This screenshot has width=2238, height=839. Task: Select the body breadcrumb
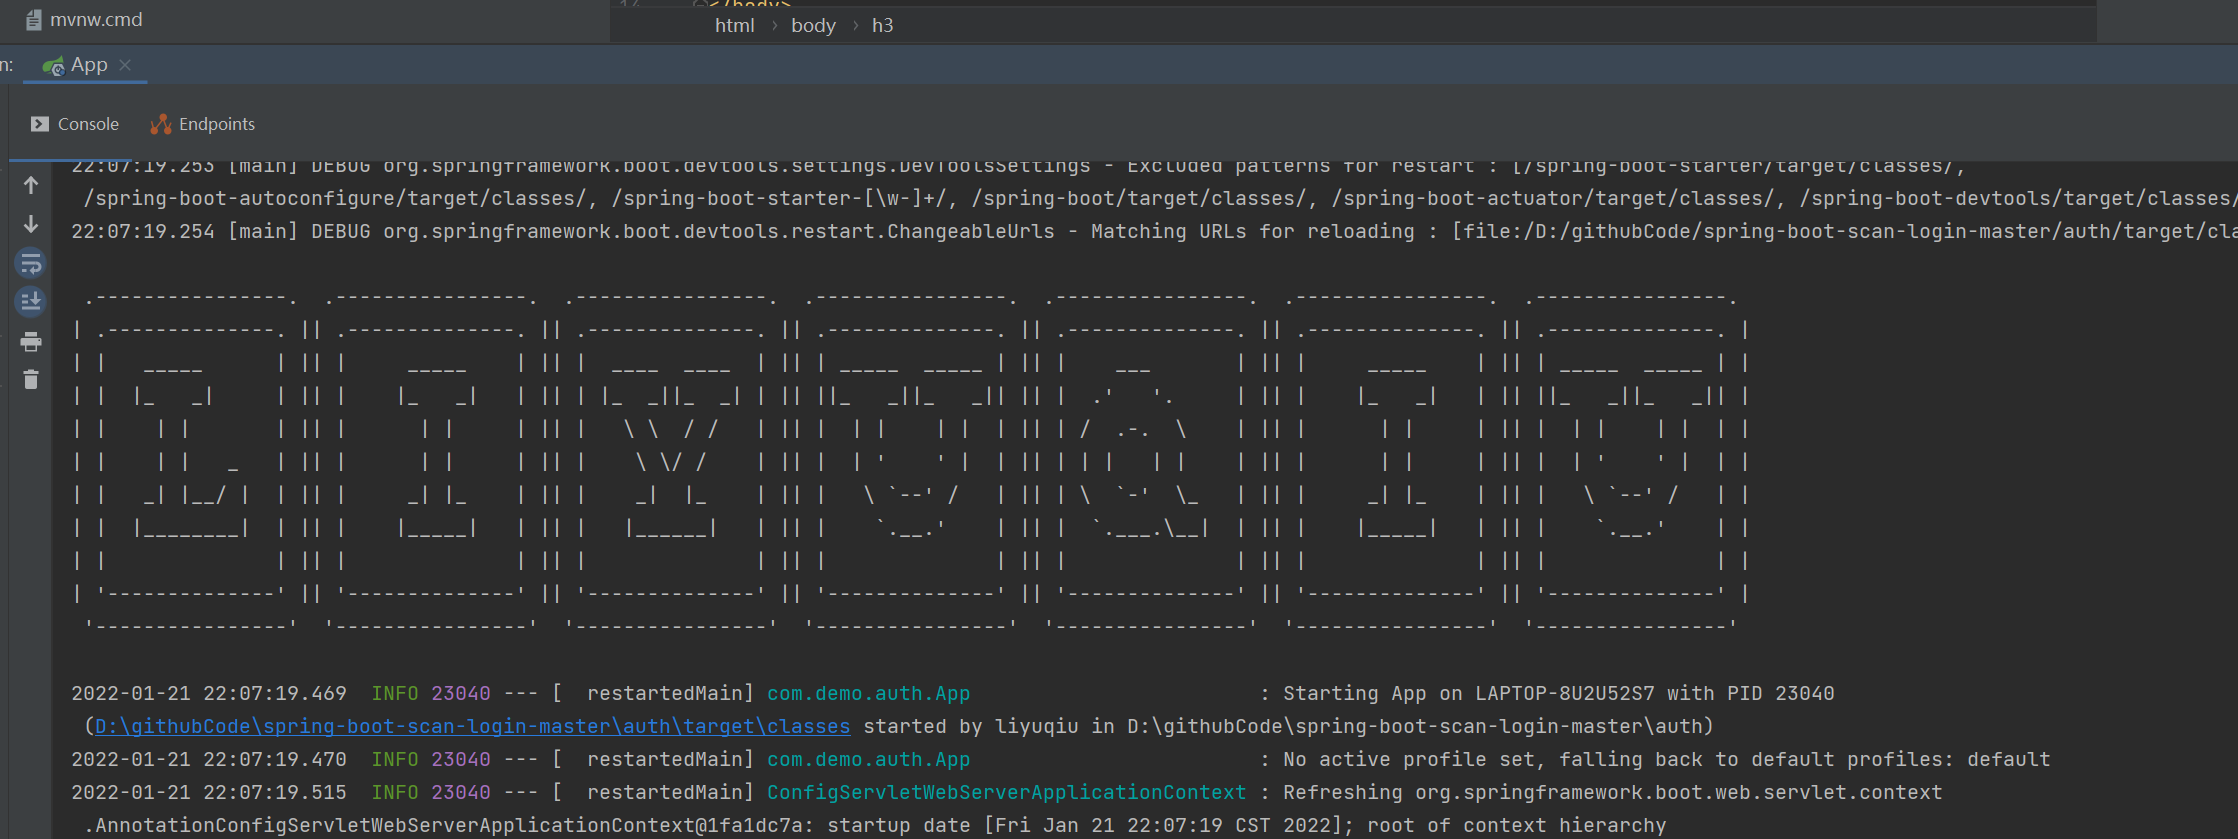813,26
